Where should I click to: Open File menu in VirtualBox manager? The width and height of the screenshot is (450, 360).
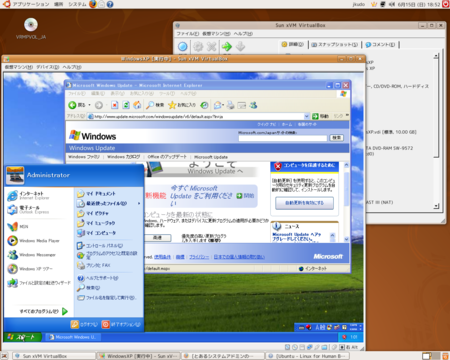click(x=187, y=34)
